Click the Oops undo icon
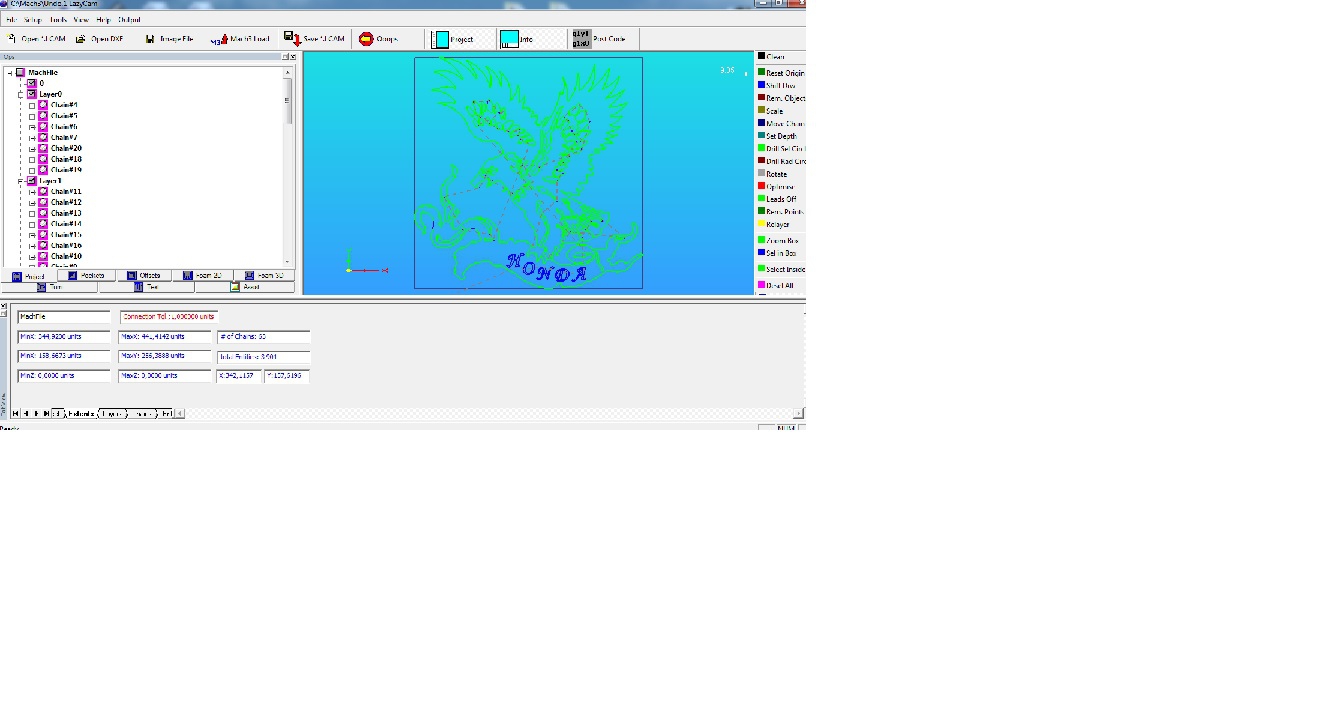Image resolution: width=1343 pixels, height=716 pixels. (x=366, y=39)
